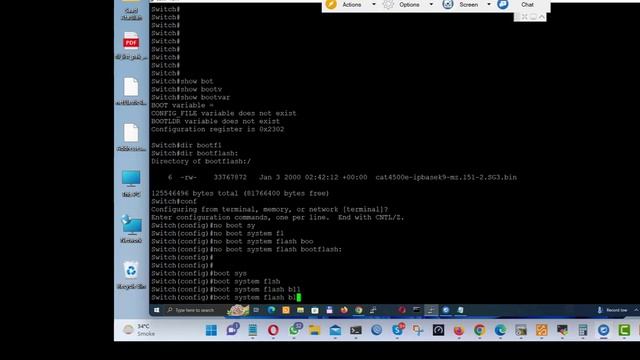Viewport: 640px width, 360px height.
Task: Open the Options menu in remote toolbar
Action: [409, 5]
